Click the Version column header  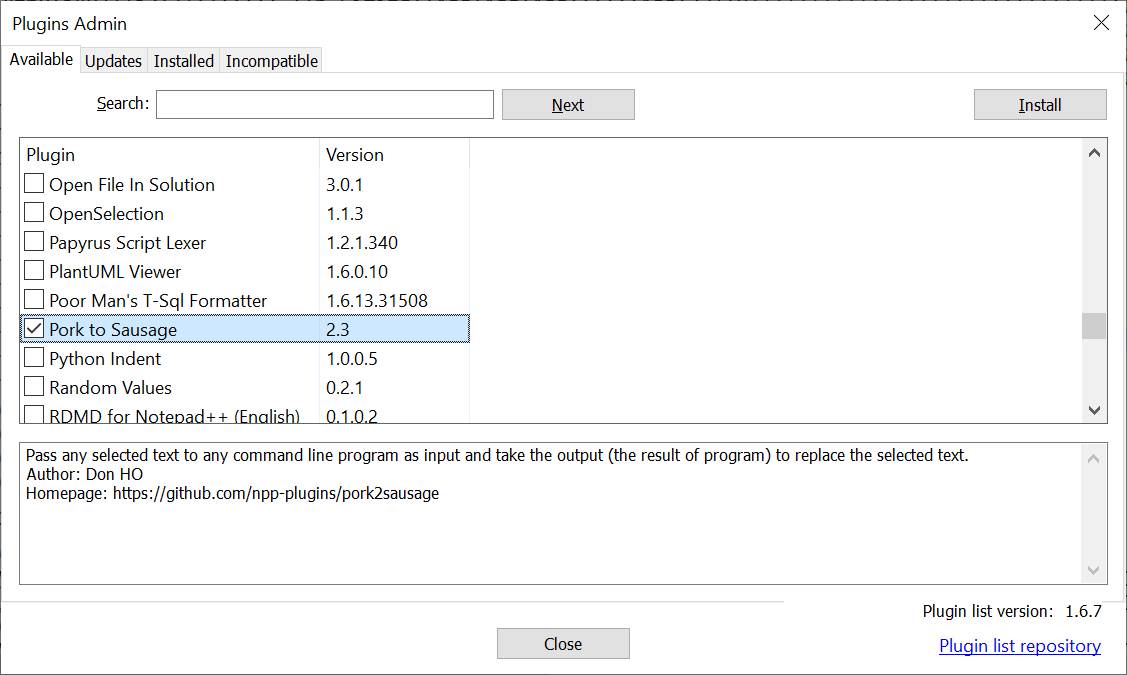pos(355,155)
